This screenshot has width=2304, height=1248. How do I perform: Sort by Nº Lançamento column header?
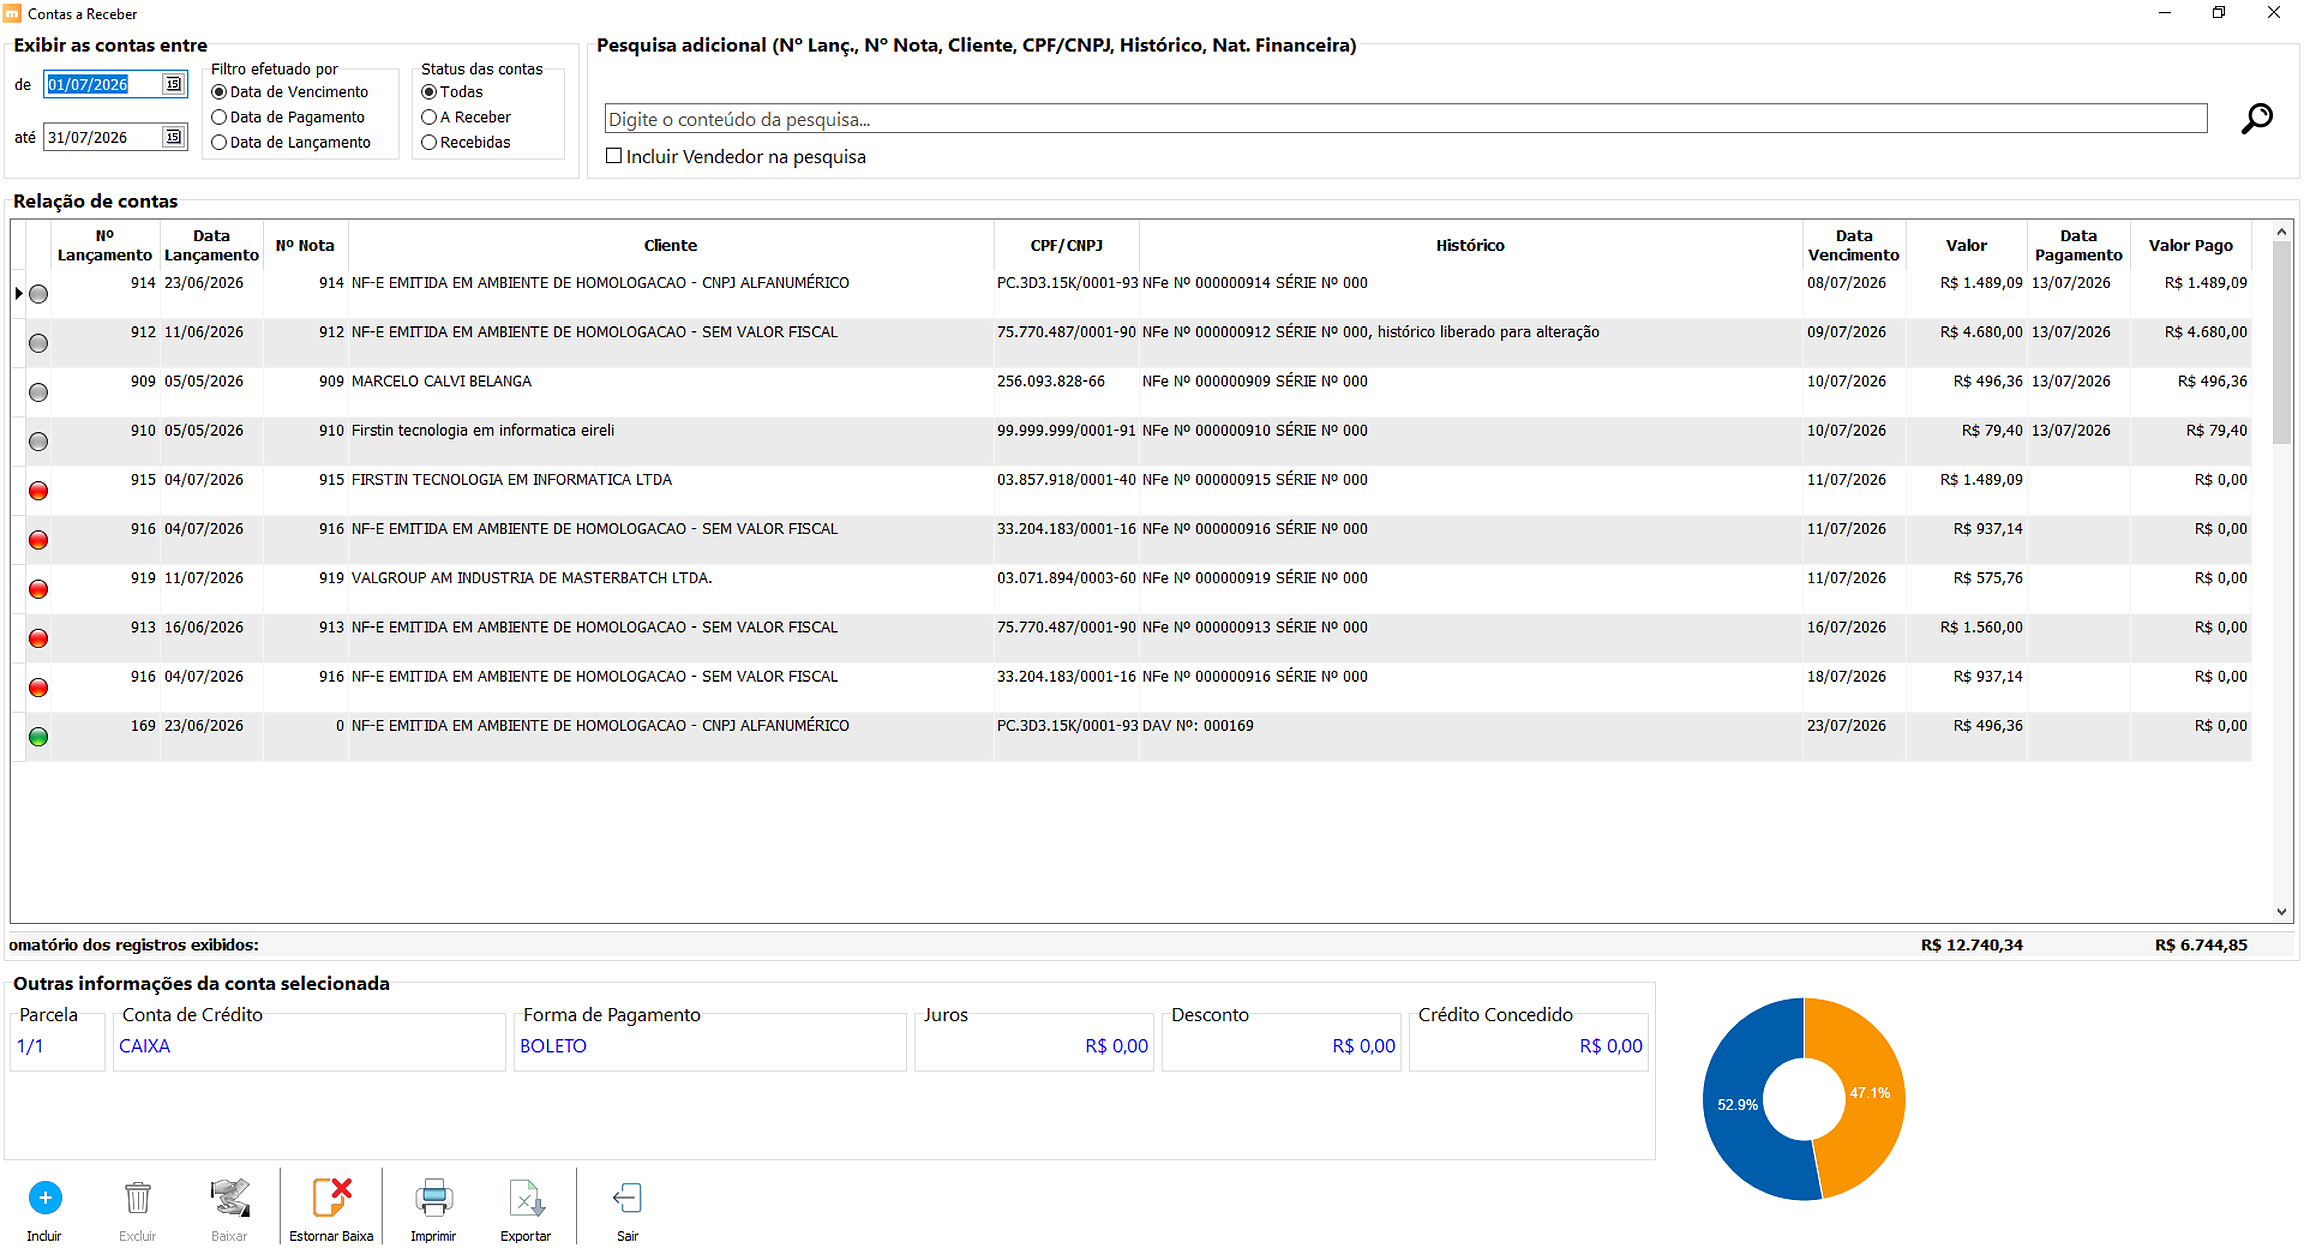(x=105, y=245)
